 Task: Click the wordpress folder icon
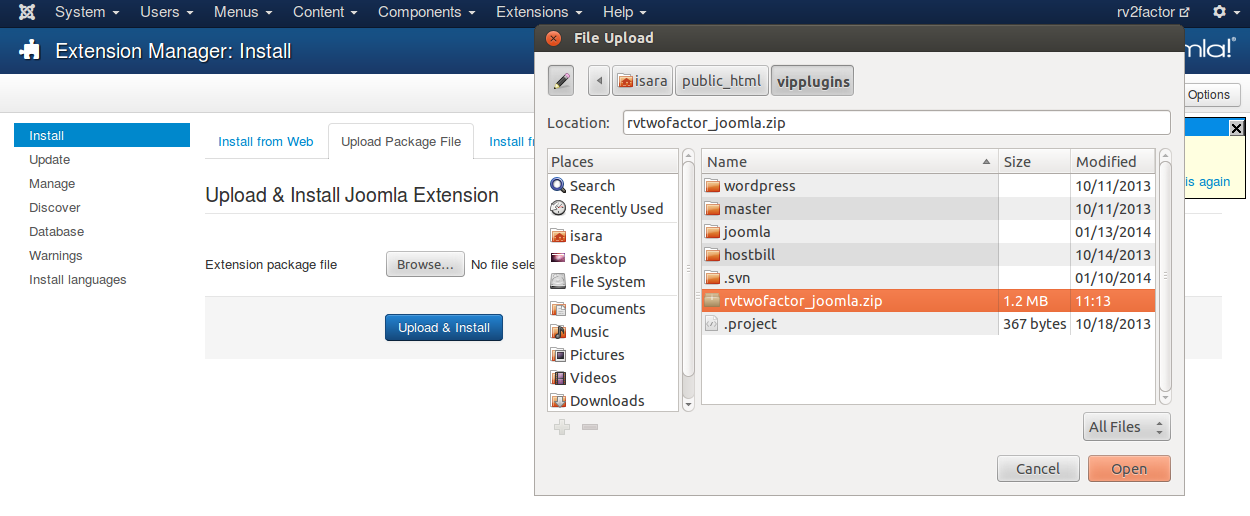tap(712, 186)
